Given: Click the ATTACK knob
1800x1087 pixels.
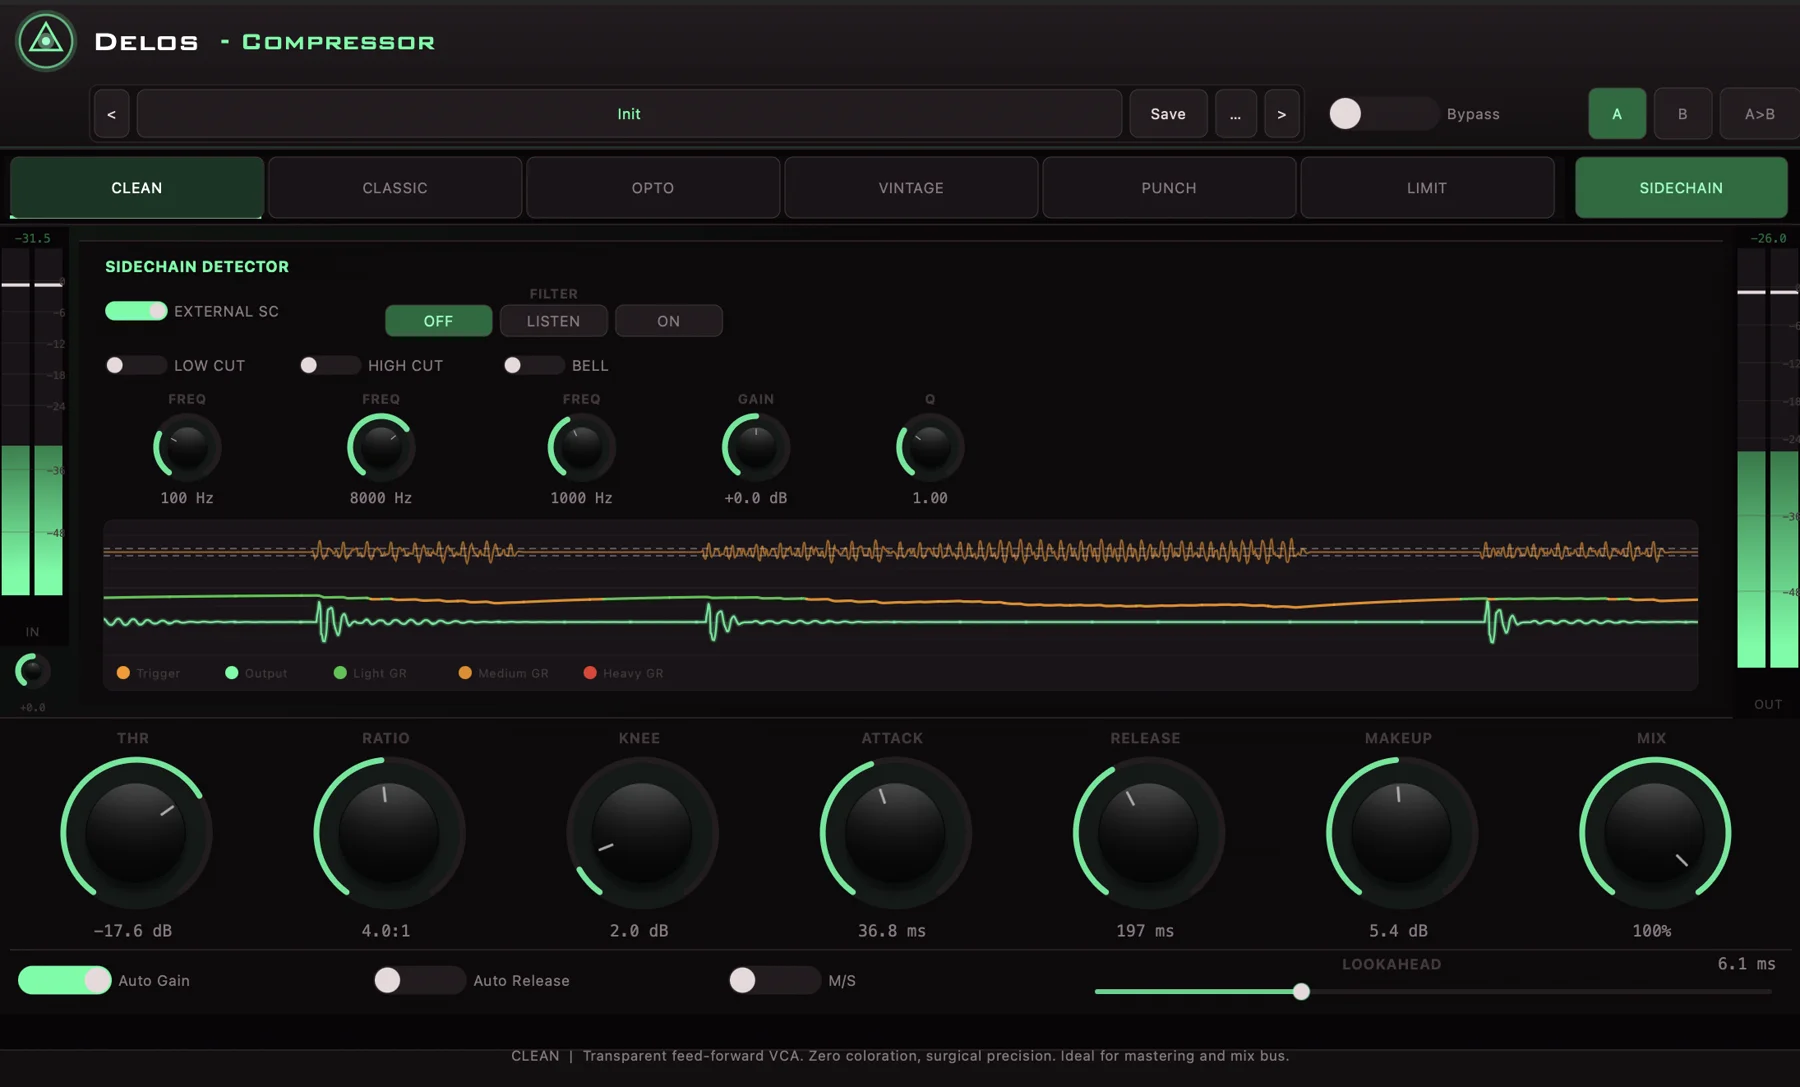Looking at the screenshot, I should (895, 833).
